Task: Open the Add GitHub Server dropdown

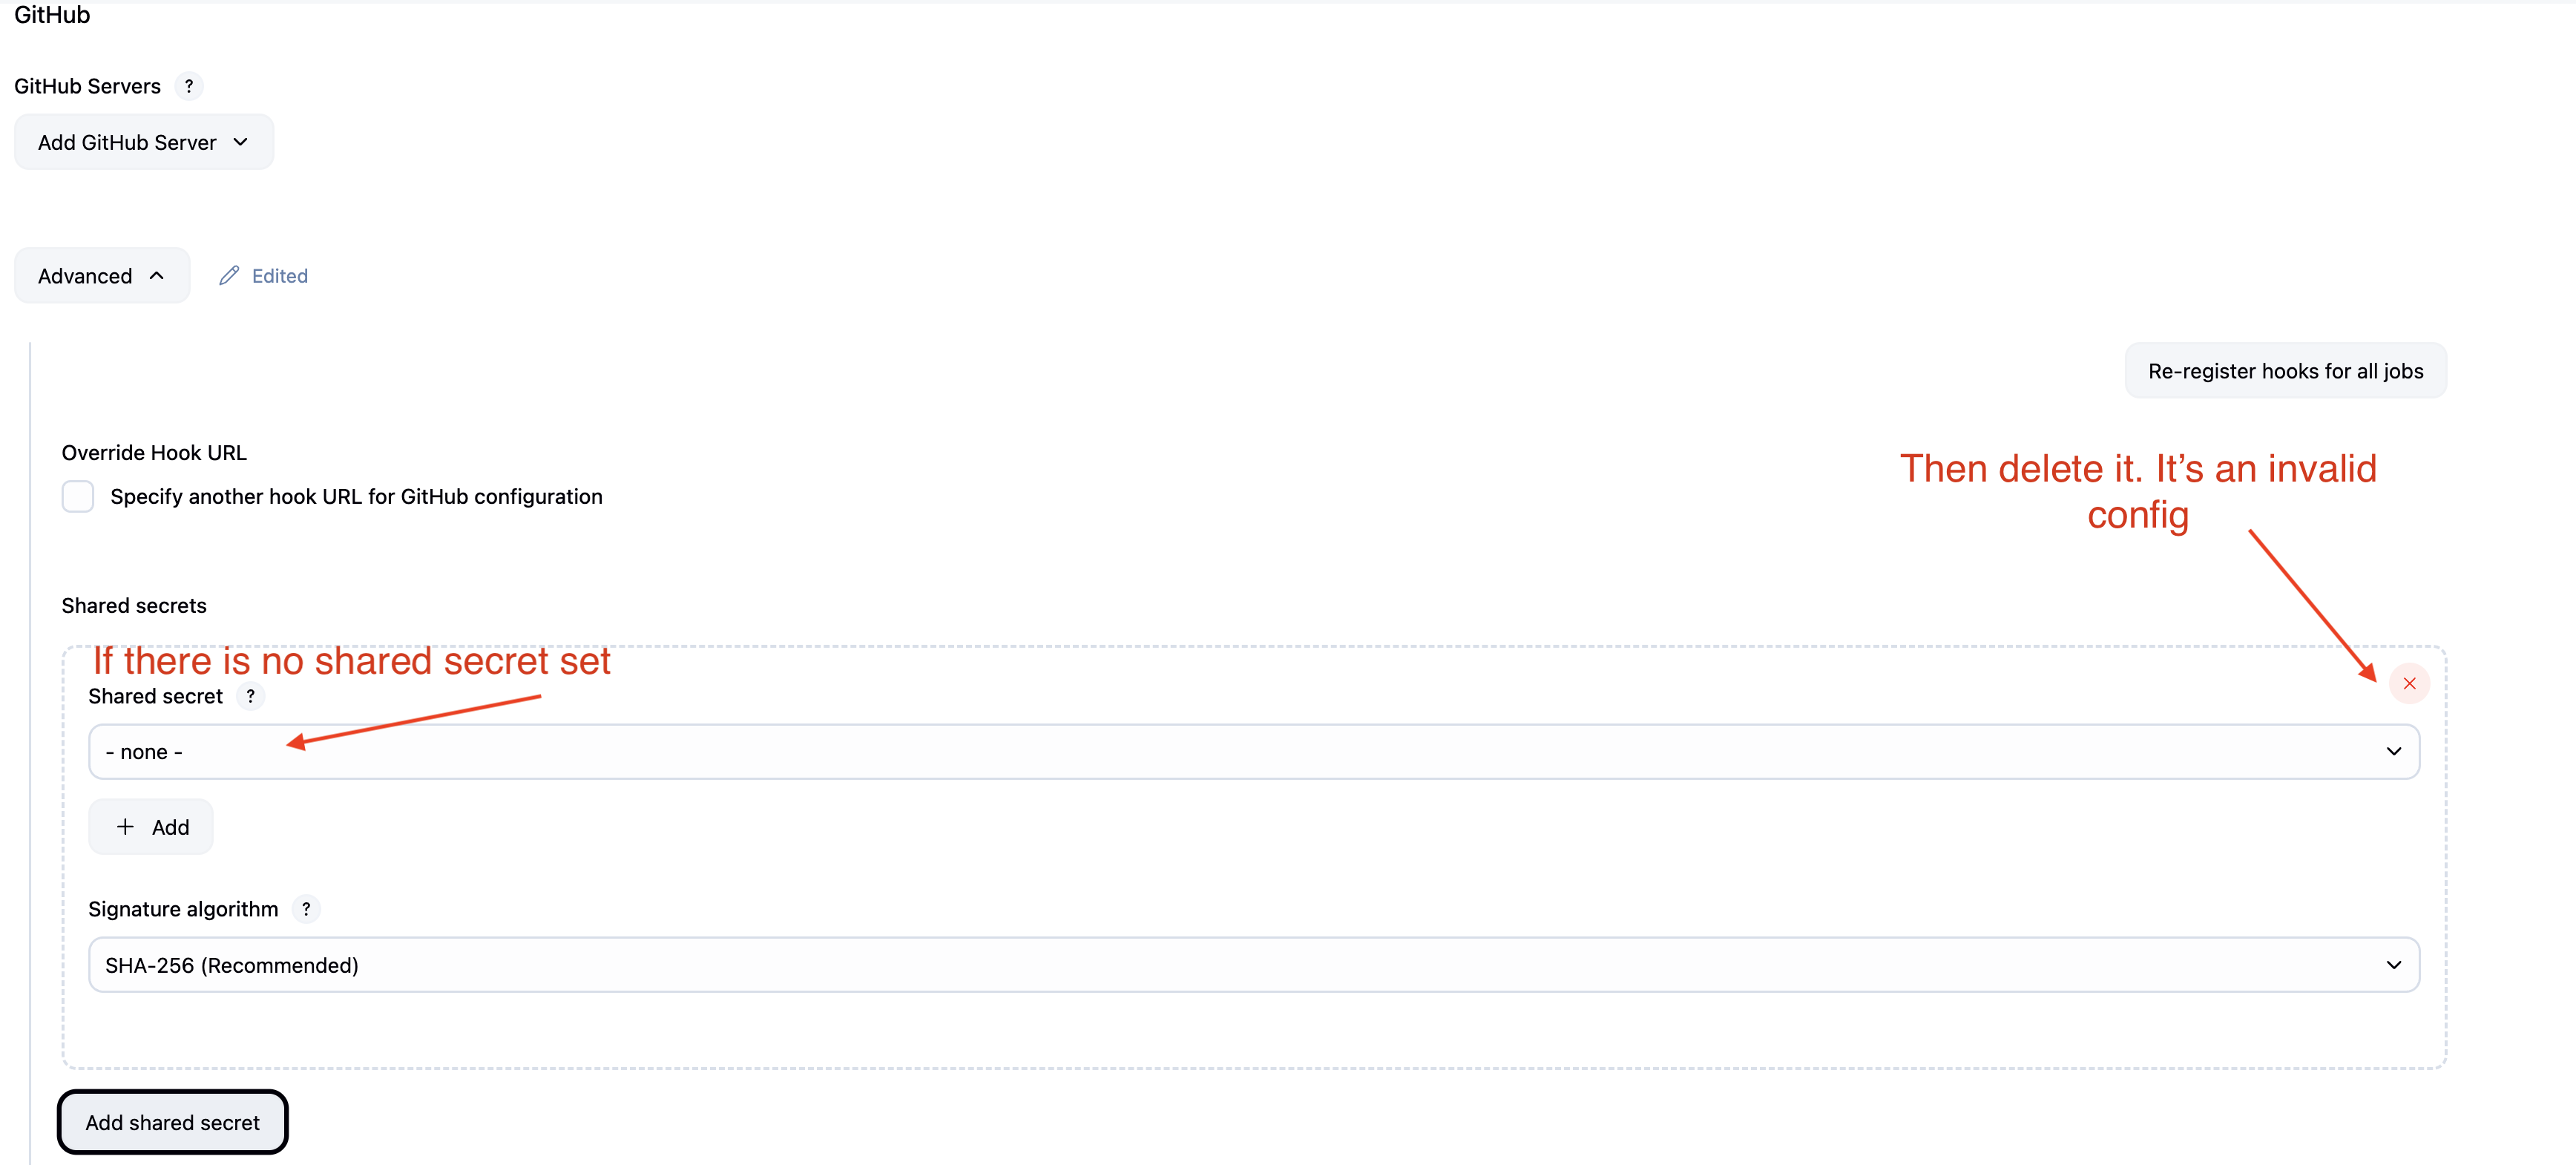Action: pyautogui.click(x=143, y=142)
